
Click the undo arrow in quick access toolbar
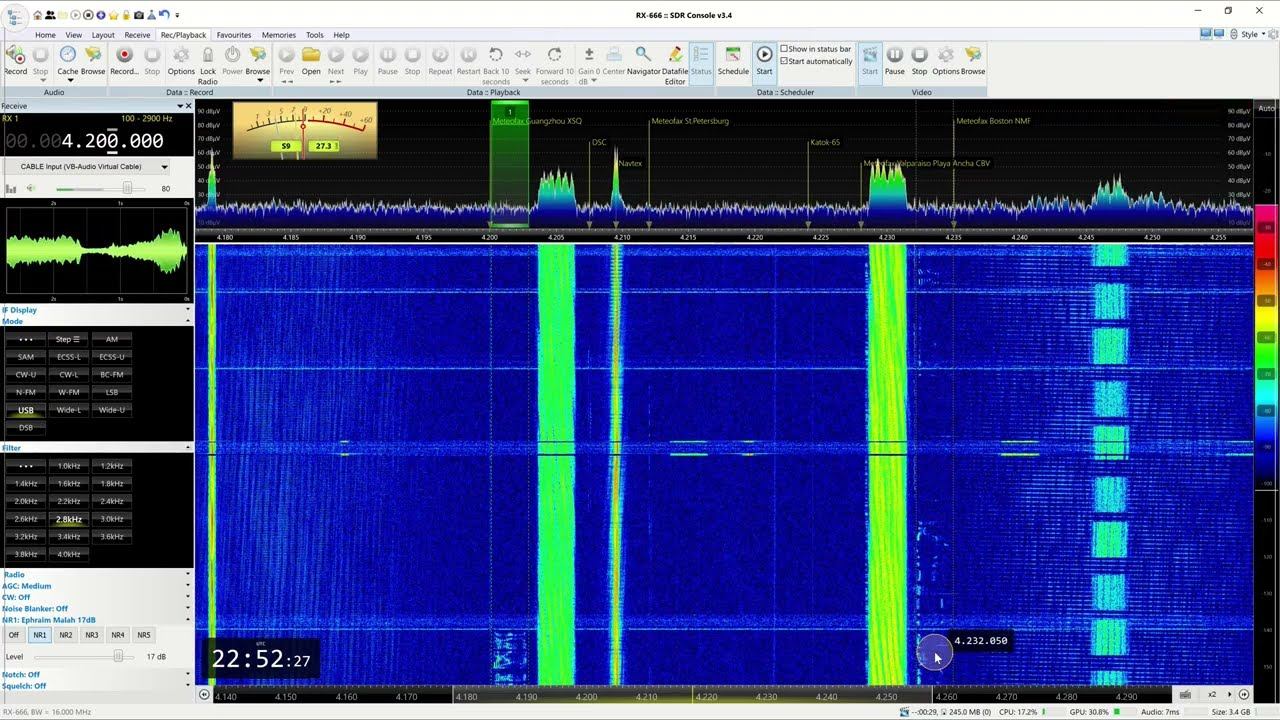click(163, 15)
